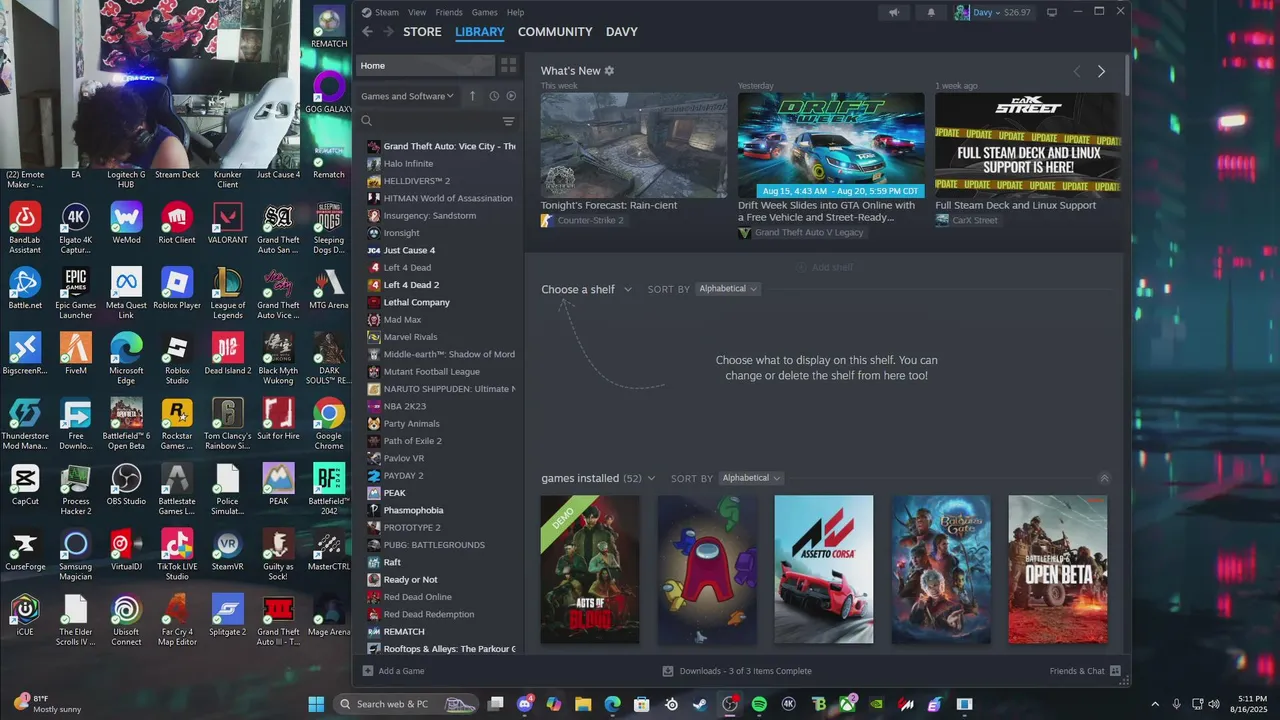Screen dimensions: 1280x720
Task: Open Alphabetical sort for games installed
Action: [x=751, y=478]
